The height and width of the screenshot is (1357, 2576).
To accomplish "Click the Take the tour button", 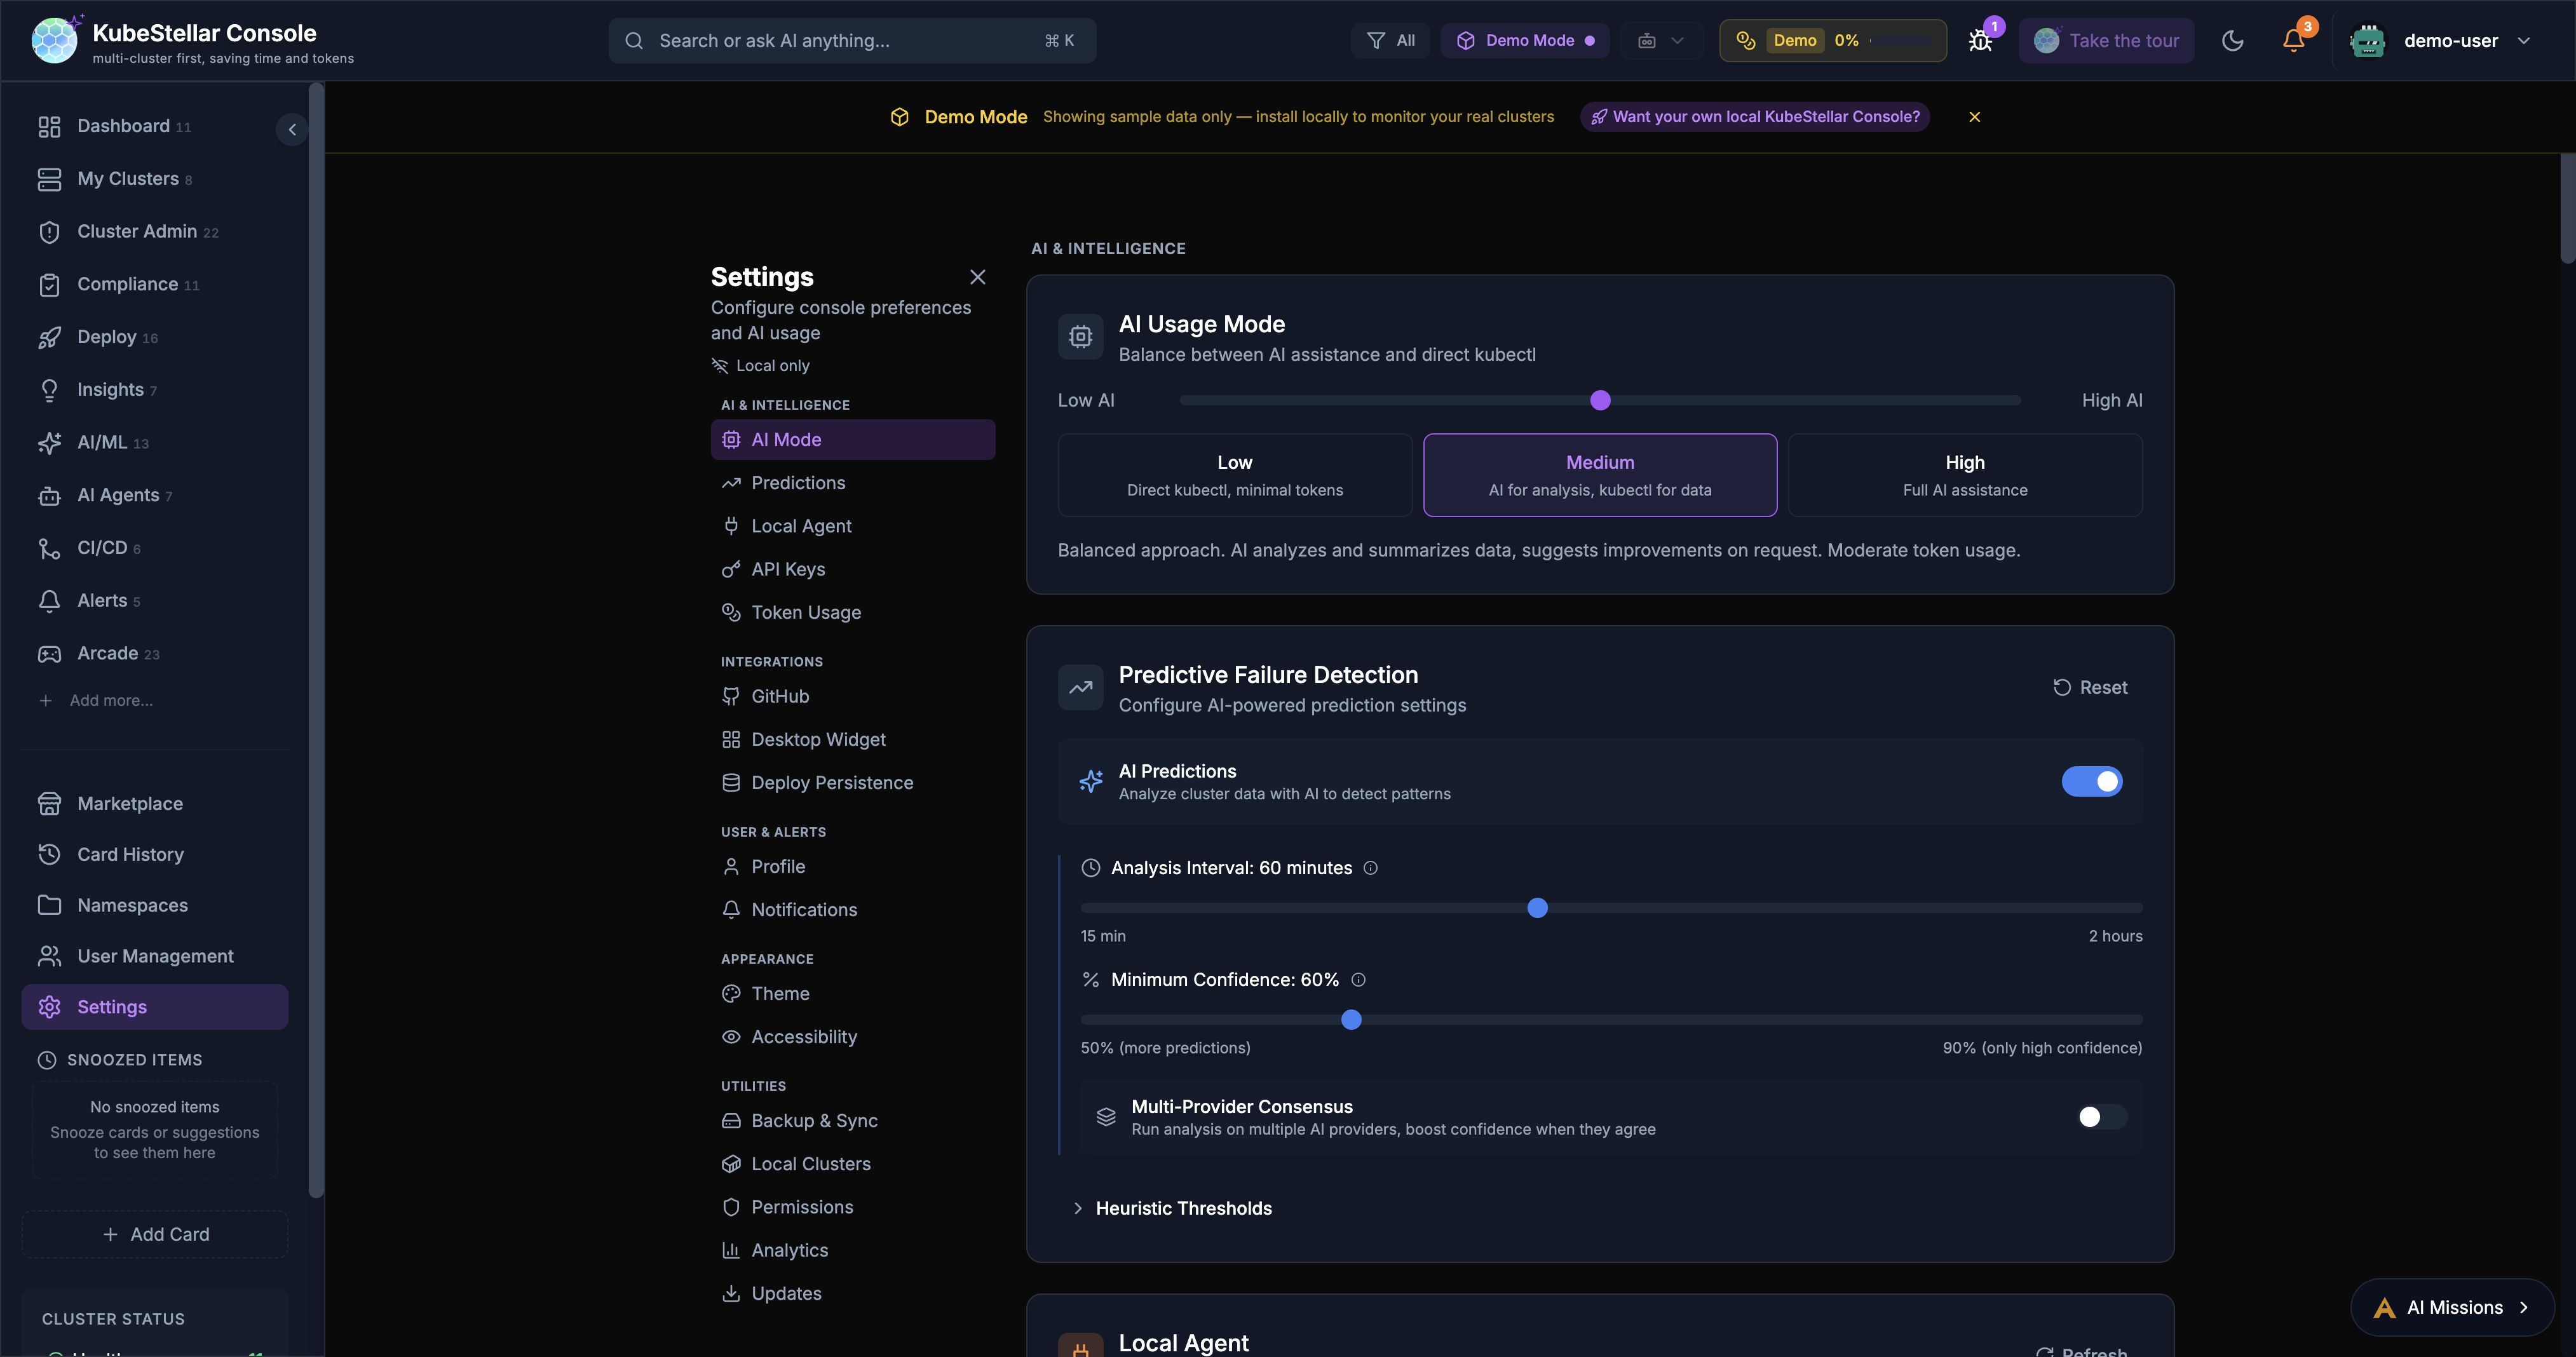I will (2106, 41).
